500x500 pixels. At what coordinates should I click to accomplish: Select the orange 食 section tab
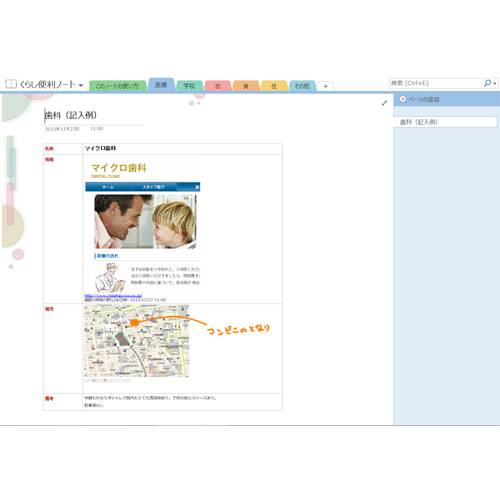coord(246,86)
